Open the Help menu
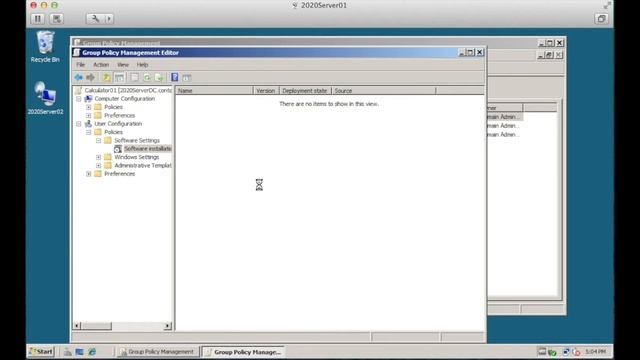Viewport: 640px width, 360px height. (142, 65)
